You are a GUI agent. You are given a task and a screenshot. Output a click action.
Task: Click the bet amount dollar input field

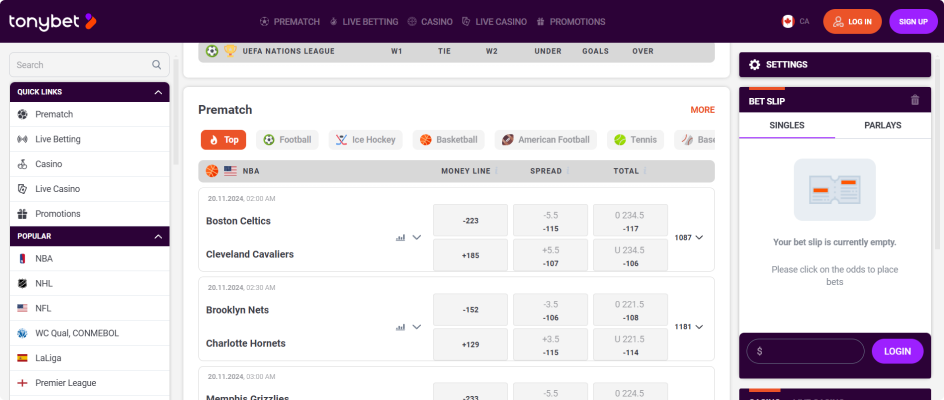[x=806, y=351]
